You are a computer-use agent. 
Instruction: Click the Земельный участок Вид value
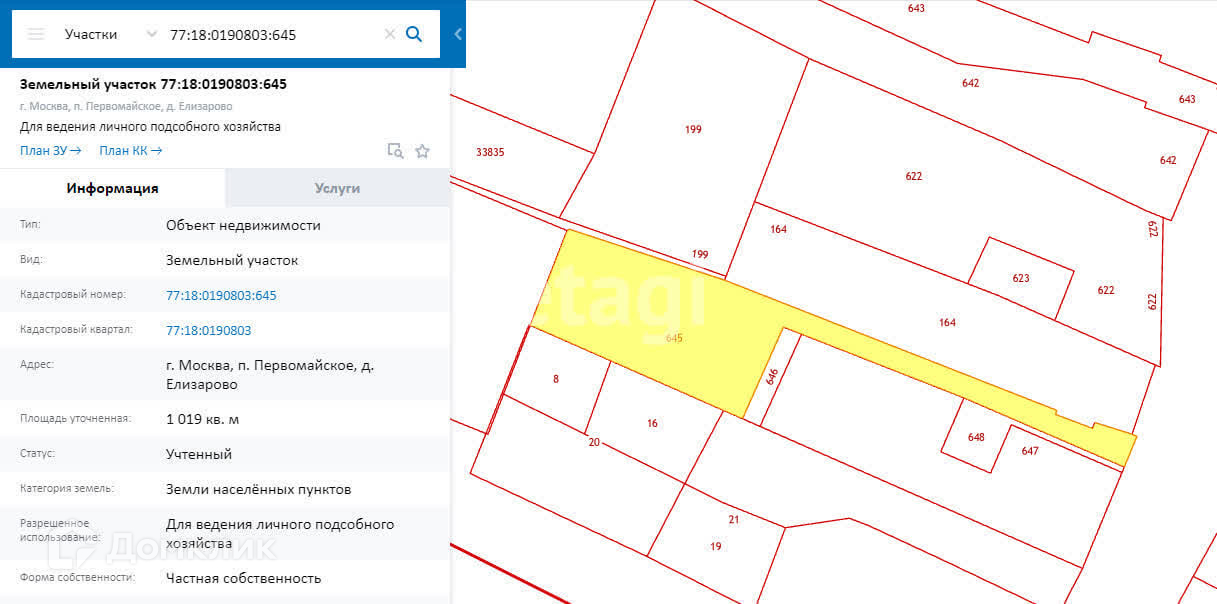tap(232, 260)
